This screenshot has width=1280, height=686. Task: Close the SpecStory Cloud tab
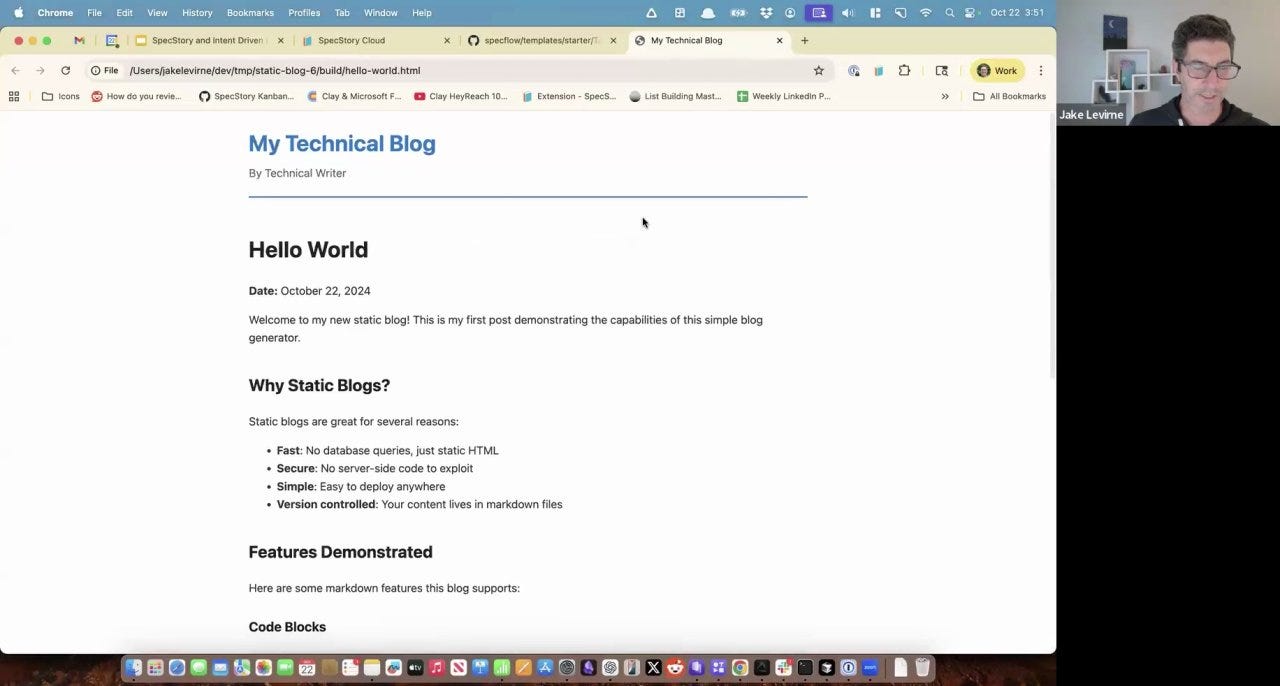pyautogui.click(x=447, y=40)
